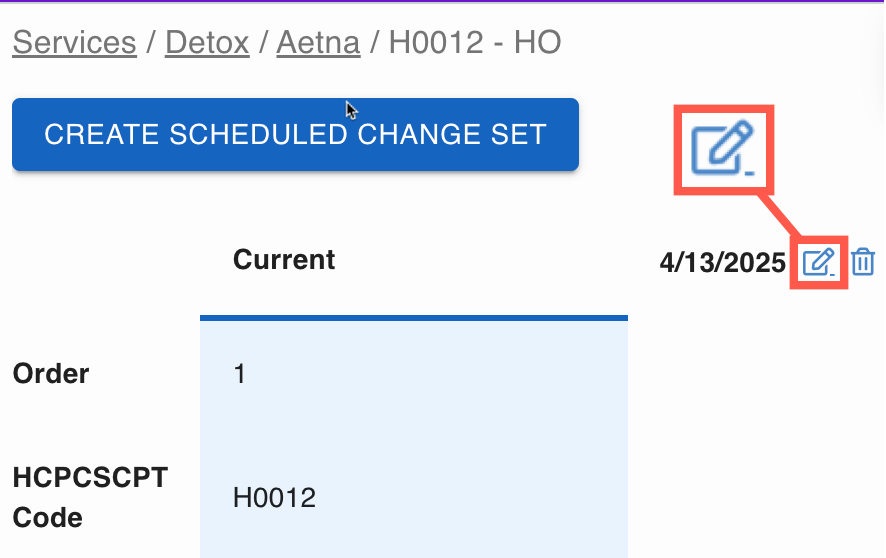
Task: Click the small edit icon beside 4/13/2025
Action: (818, 262)
